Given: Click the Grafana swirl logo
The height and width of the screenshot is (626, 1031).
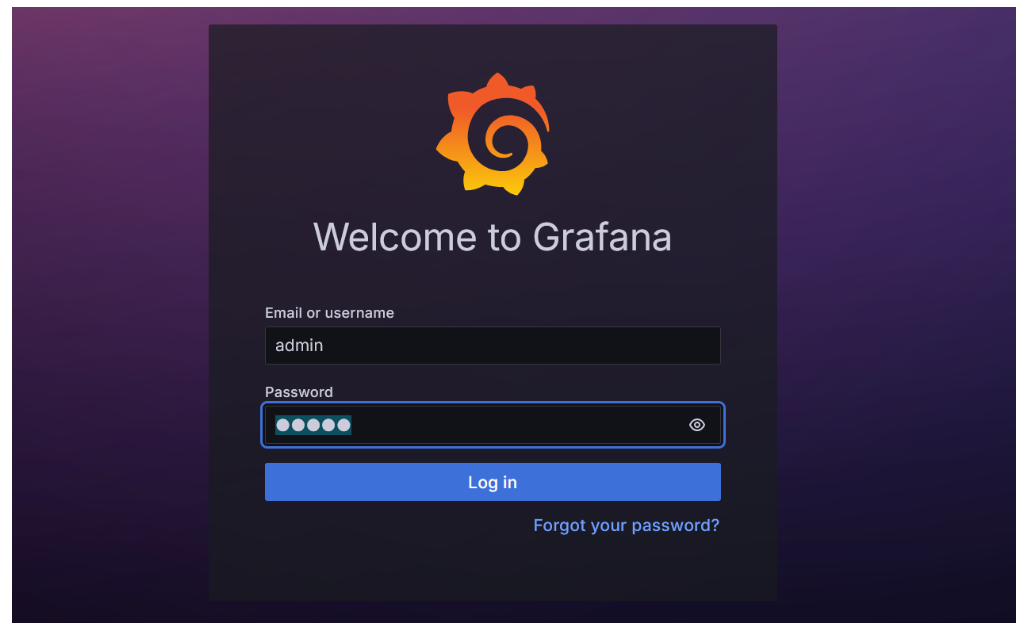Looking at the screenshot, I should (x=492, y=134).
